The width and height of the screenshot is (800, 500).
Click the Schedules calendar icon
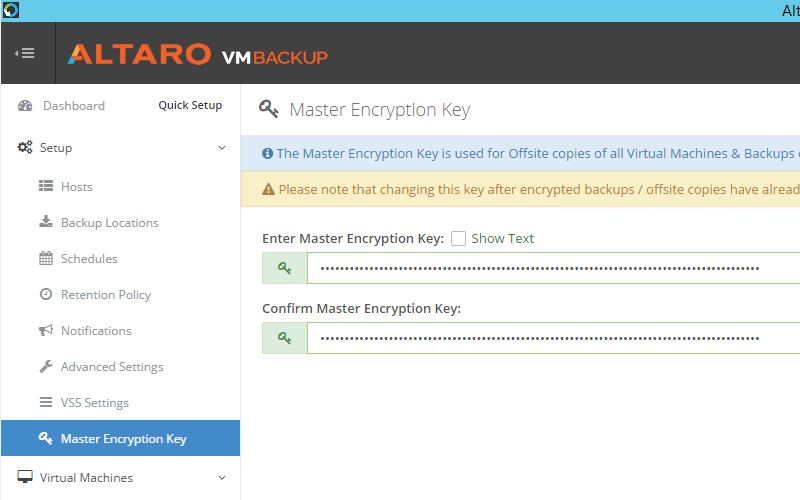pyautogui.click(x=46, y=259)
